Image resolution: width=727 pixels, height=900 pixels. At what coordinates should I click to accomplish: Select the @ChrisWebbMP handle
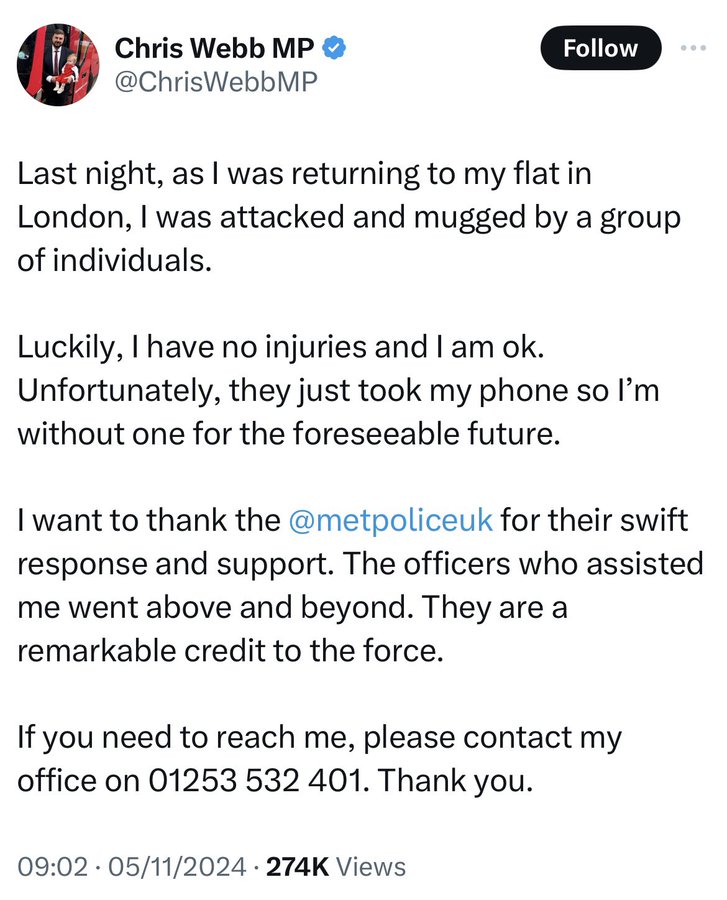(x=216, y=82)
